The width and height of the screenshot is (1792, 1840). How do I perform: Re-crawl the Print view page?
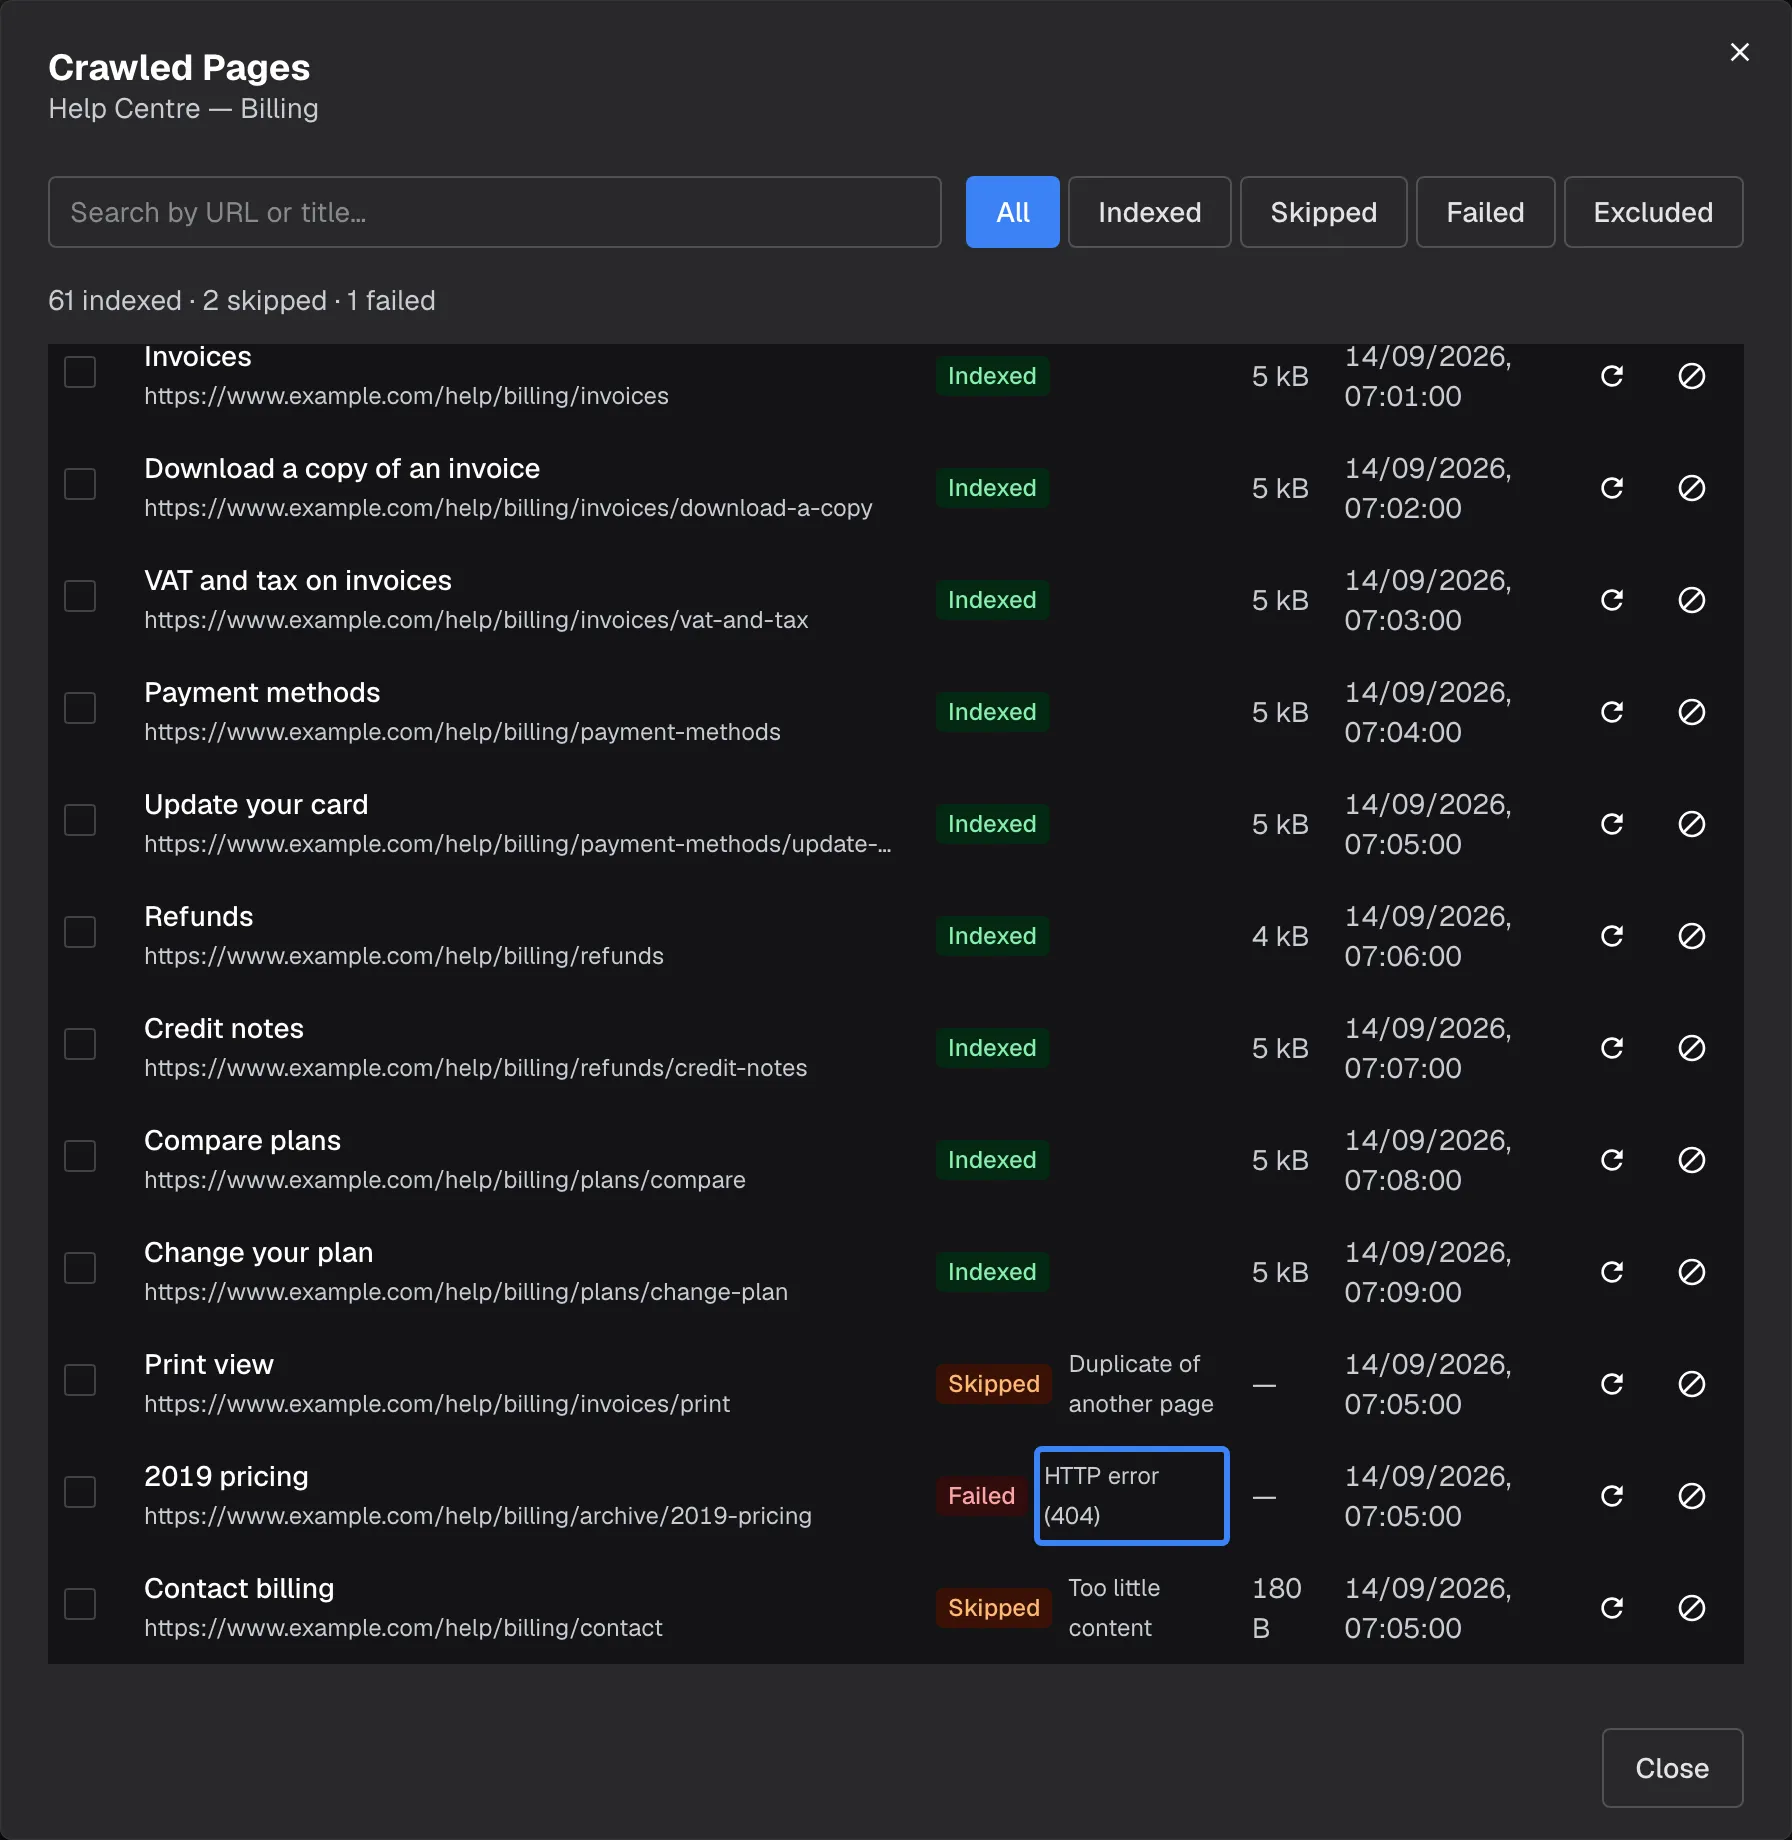(x=1611, y=1384)
